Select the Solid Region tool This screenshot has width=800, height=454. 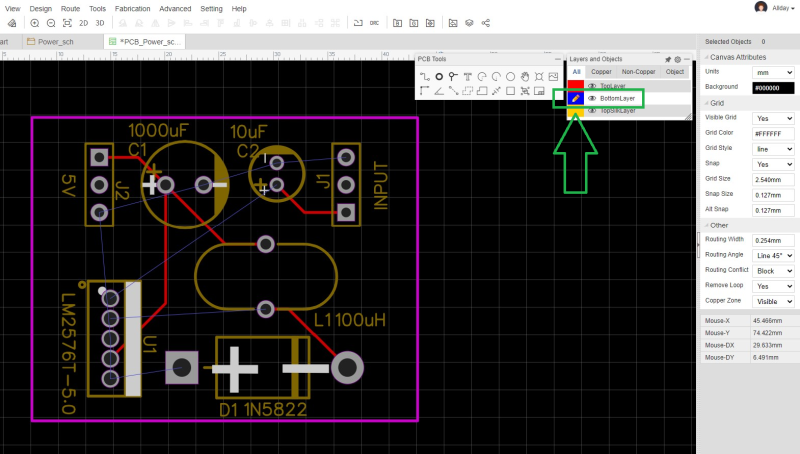pyautogui.click(x=482, y=91)
